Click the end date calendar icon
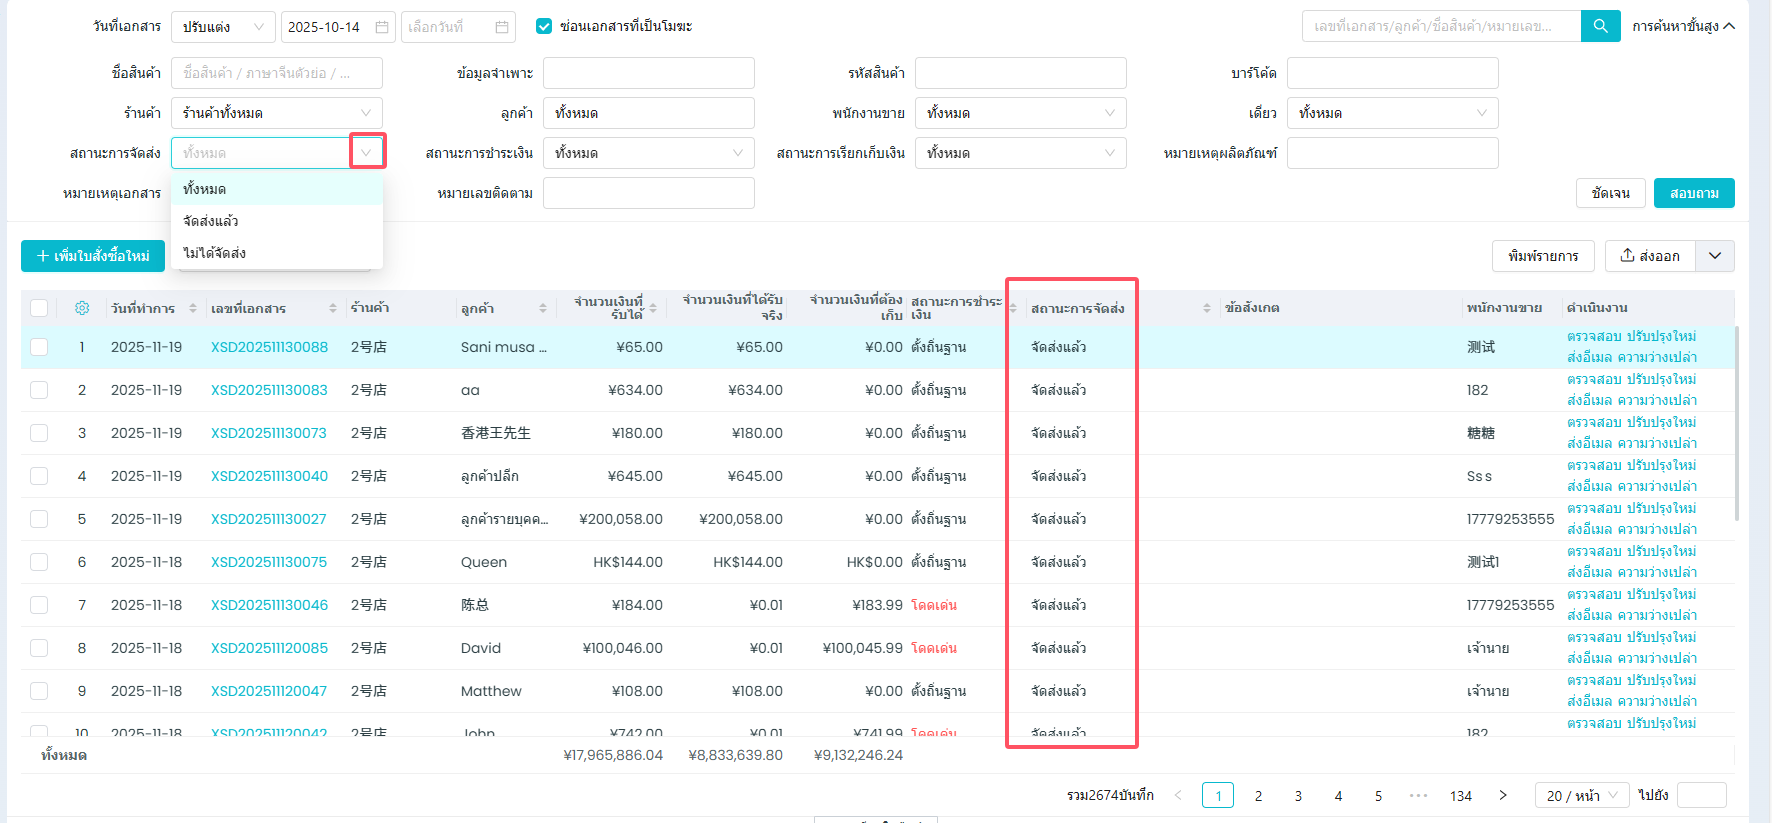This screenshot has width=1772, height=823. point(502,27)
